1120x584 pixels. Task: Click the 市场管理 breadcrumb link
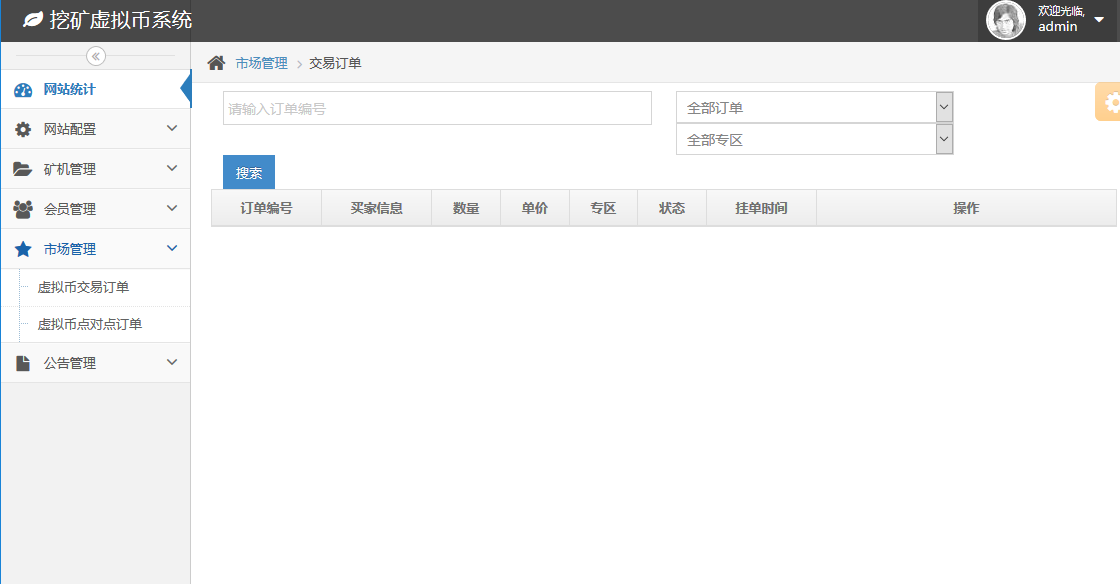click(261, 63)
